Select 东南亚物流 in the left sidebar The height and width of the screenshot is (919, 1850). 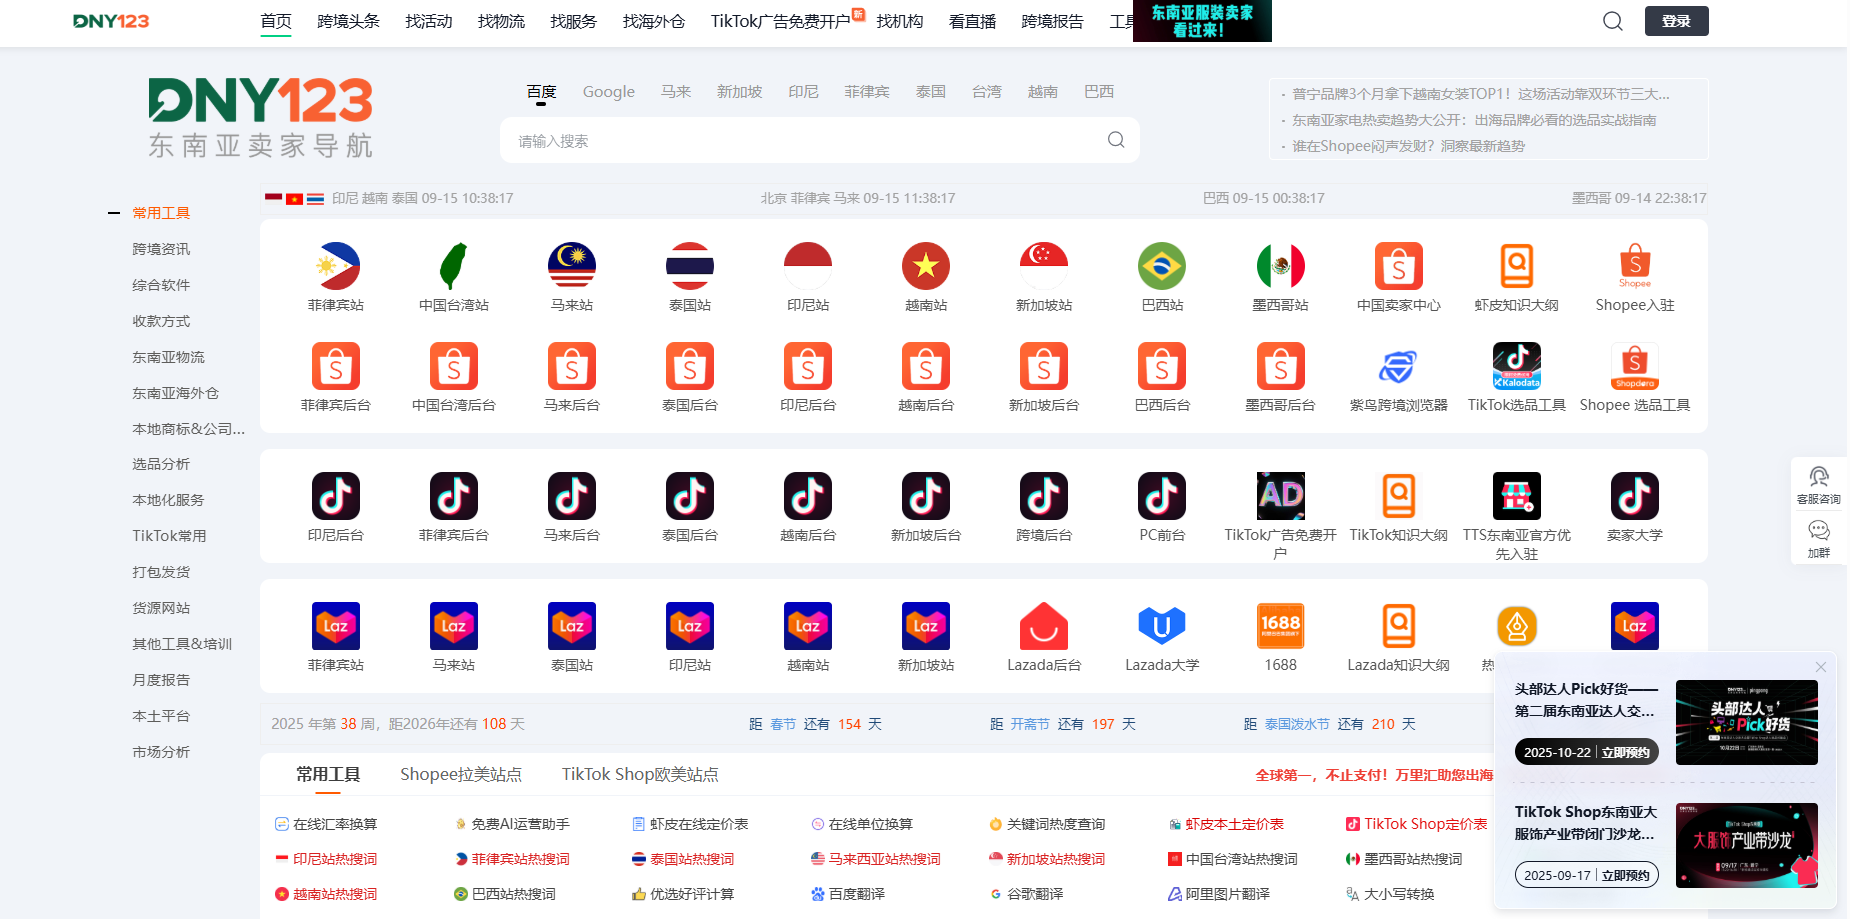pyautogui.click(x=168, y=357)
